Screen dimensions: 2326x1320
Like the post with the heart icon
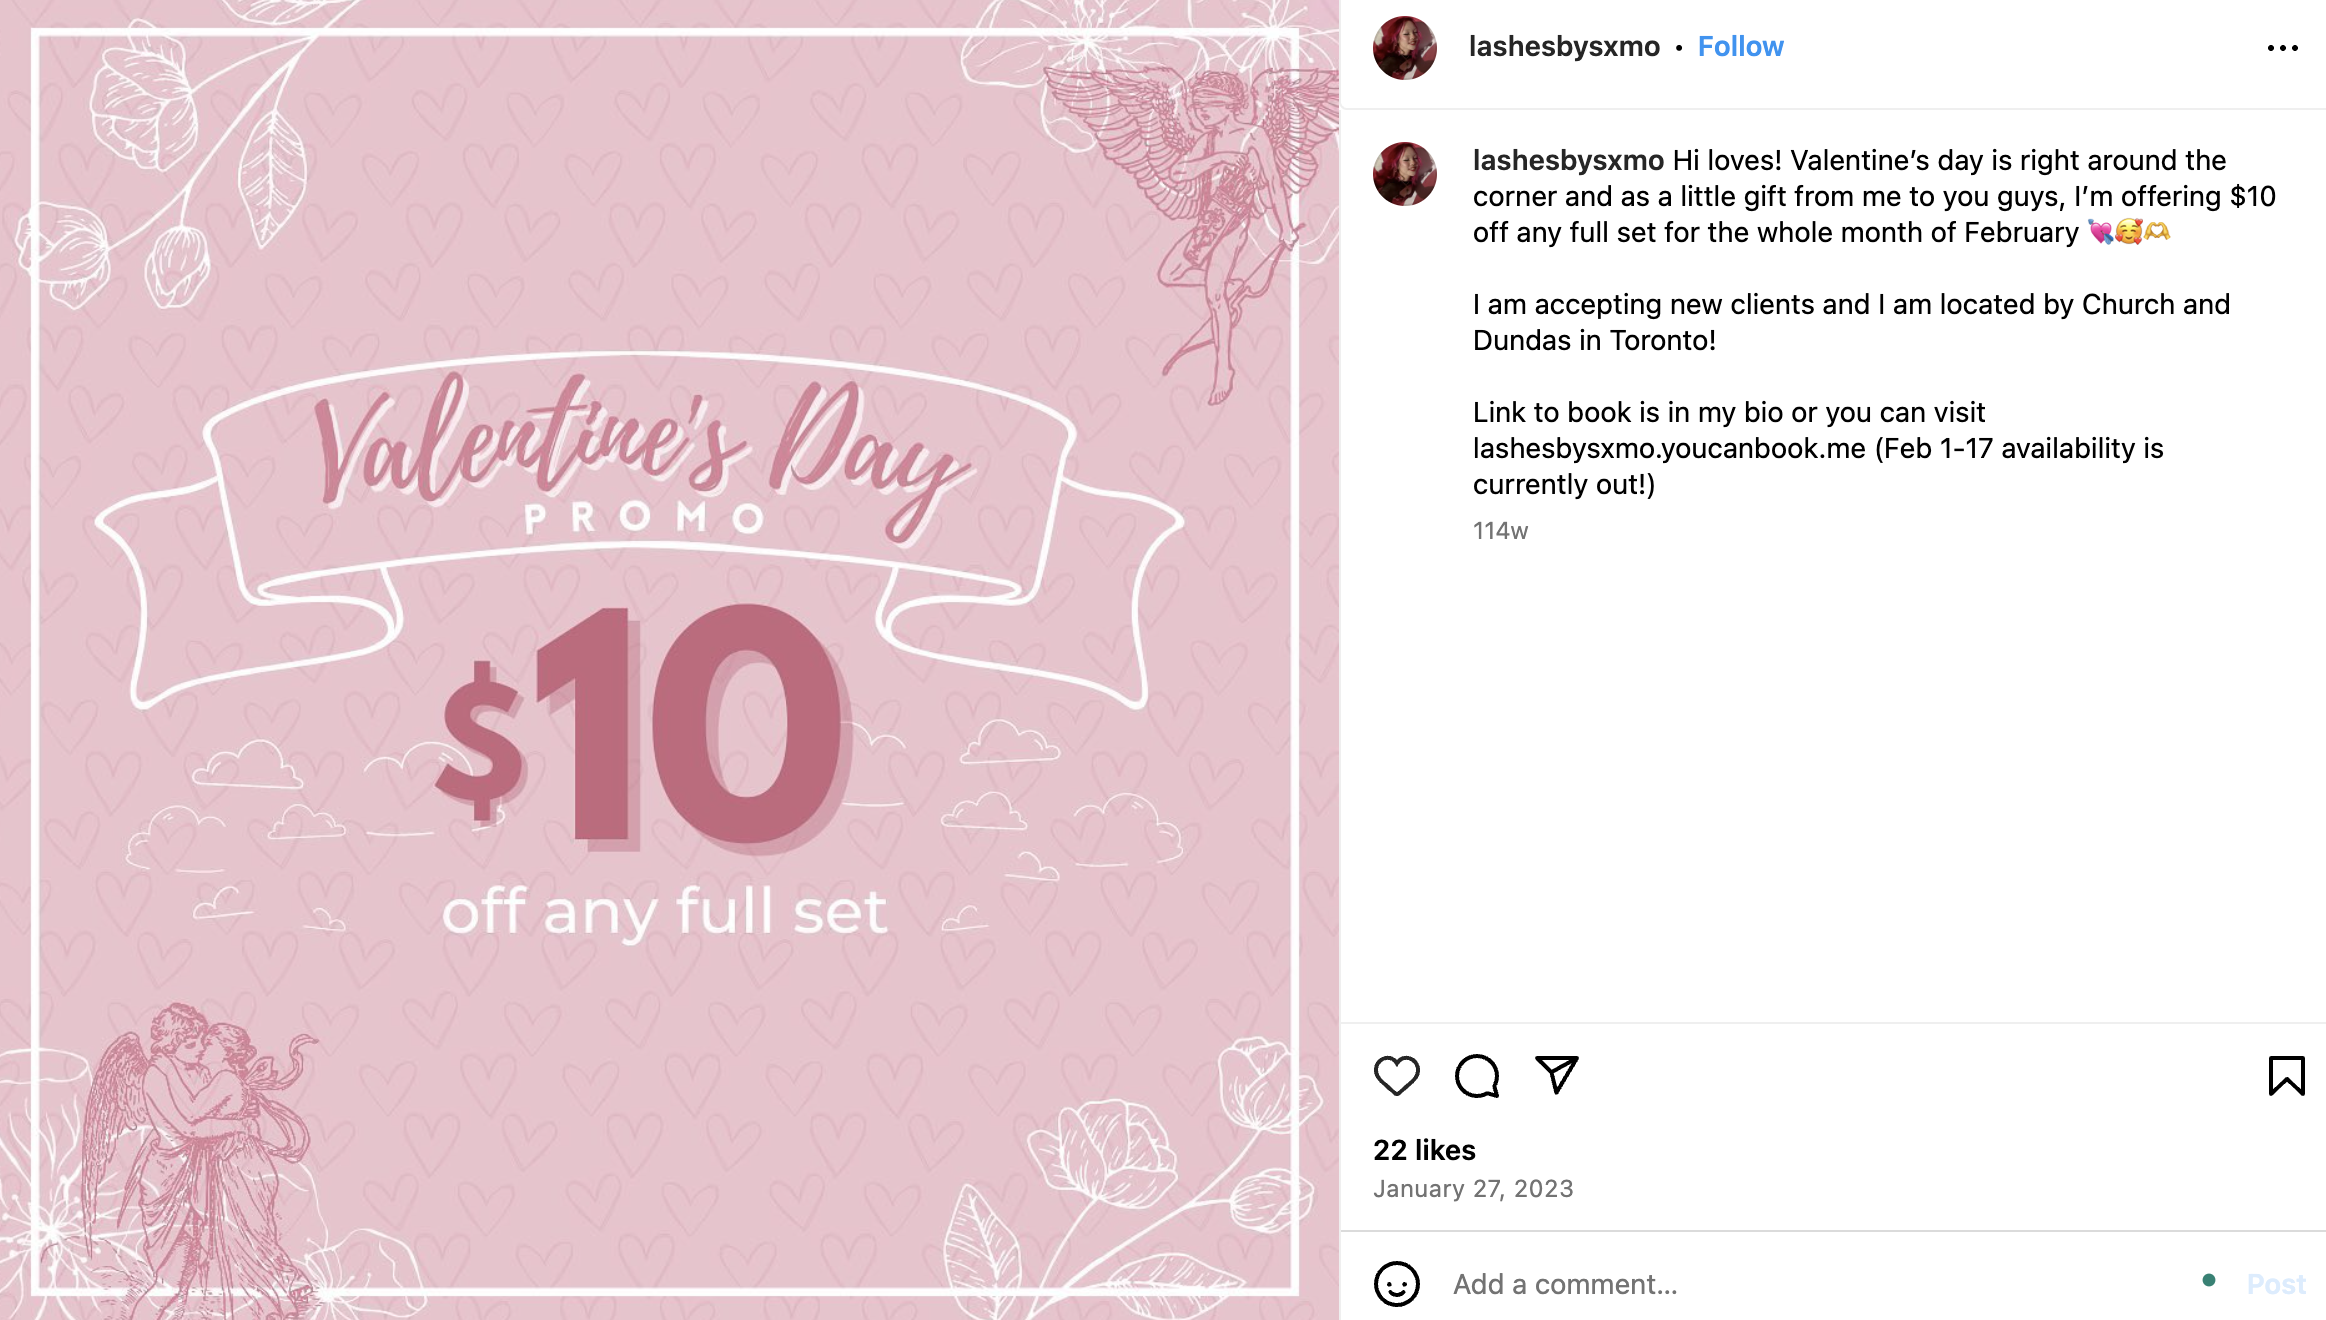pyautogui.click(x=1397, y=1076)
